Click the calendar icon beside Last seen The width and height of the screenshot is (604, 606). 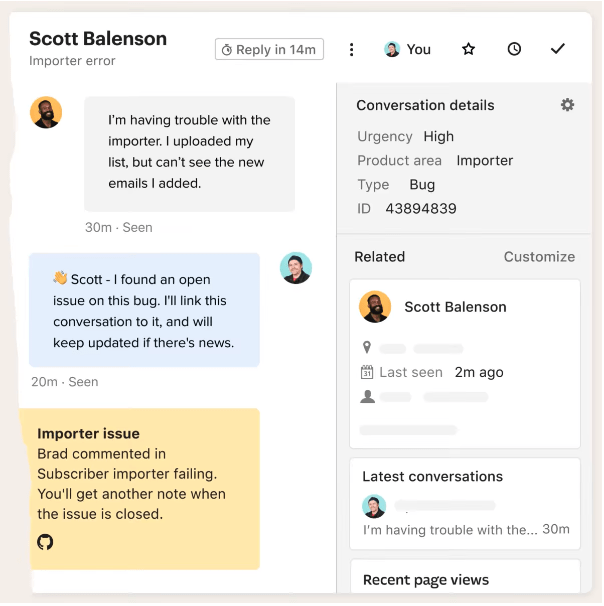click(367, 372)
